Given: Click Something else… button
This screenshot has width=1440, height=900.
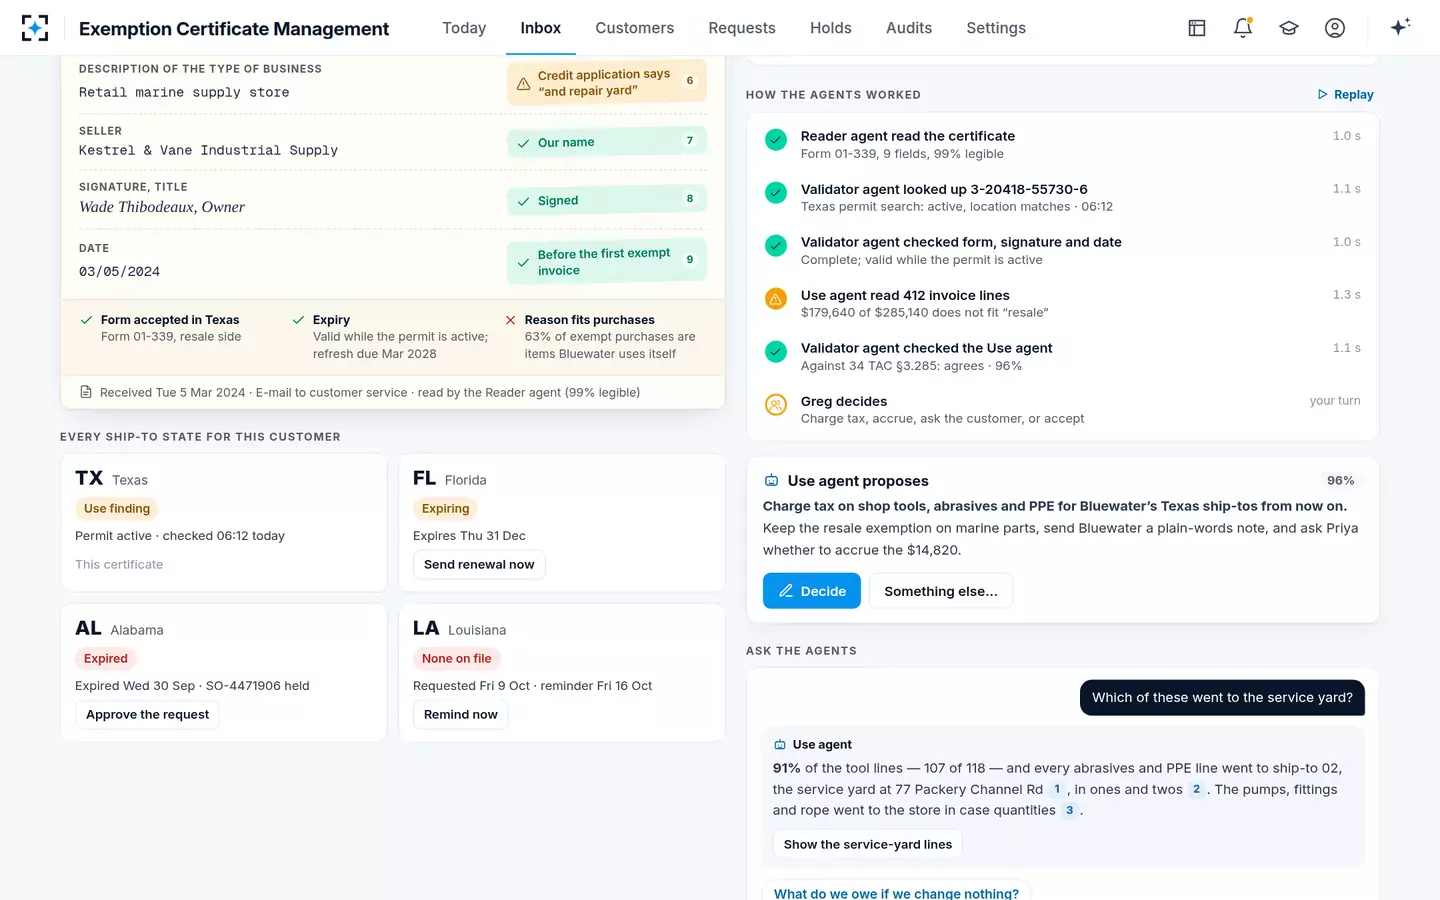Looking at the screenshot, I should click(x=941, y=591).
